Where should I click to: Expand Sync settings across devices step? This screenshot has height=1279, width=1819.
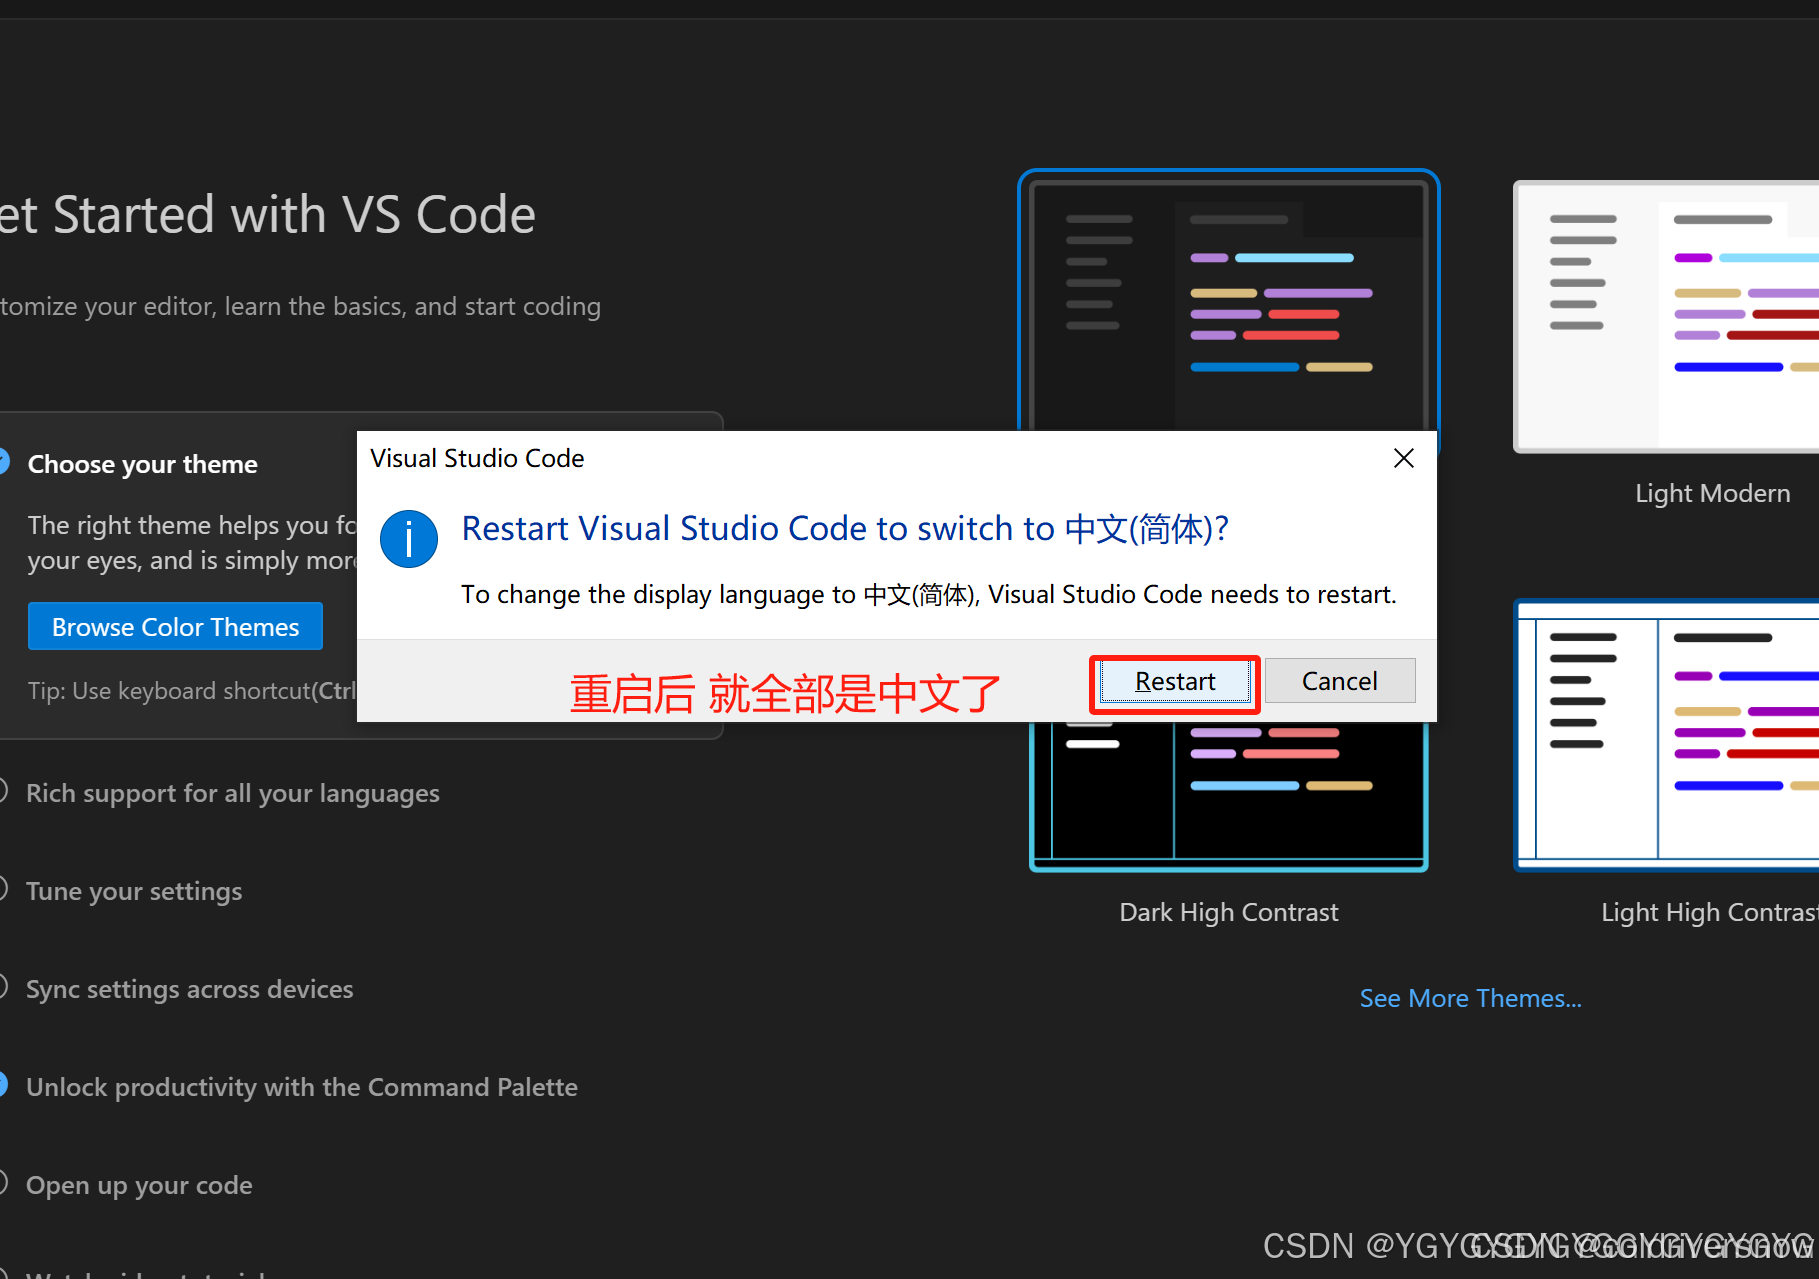(x=189, y=989)
